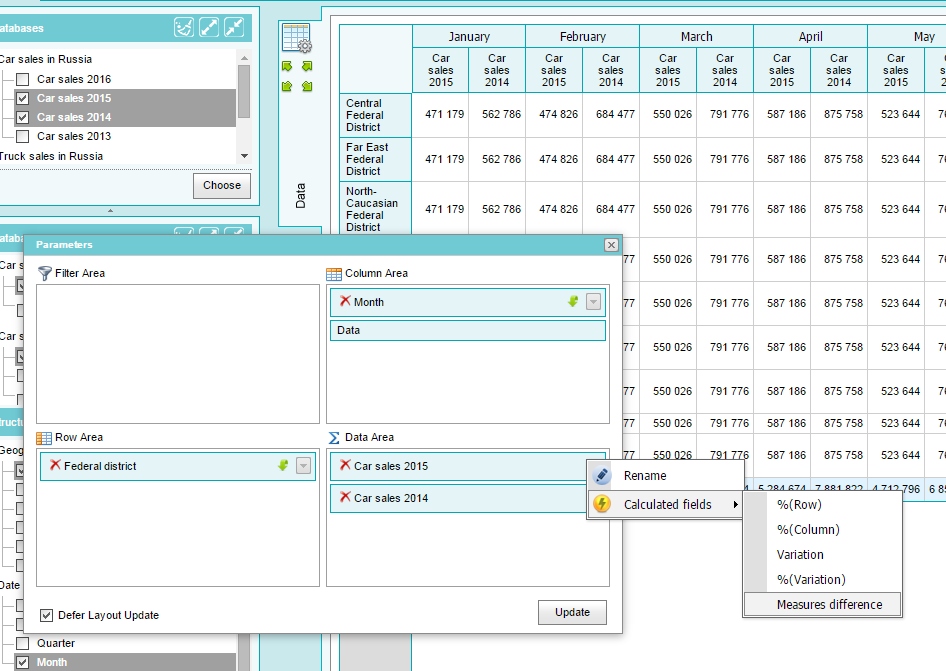Click the April column header
Viewport: 946px width, 671px height.
[811, 36]
